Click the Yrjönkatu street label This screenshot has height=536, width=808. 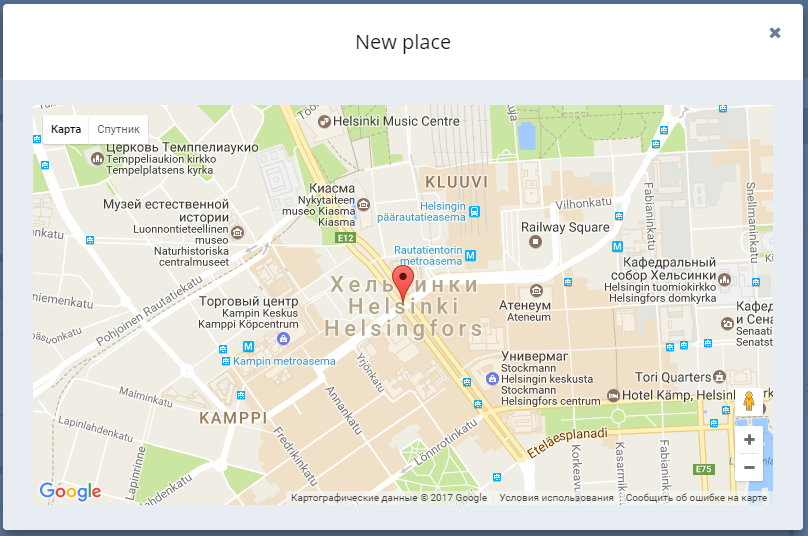click(x=371, y=373)
